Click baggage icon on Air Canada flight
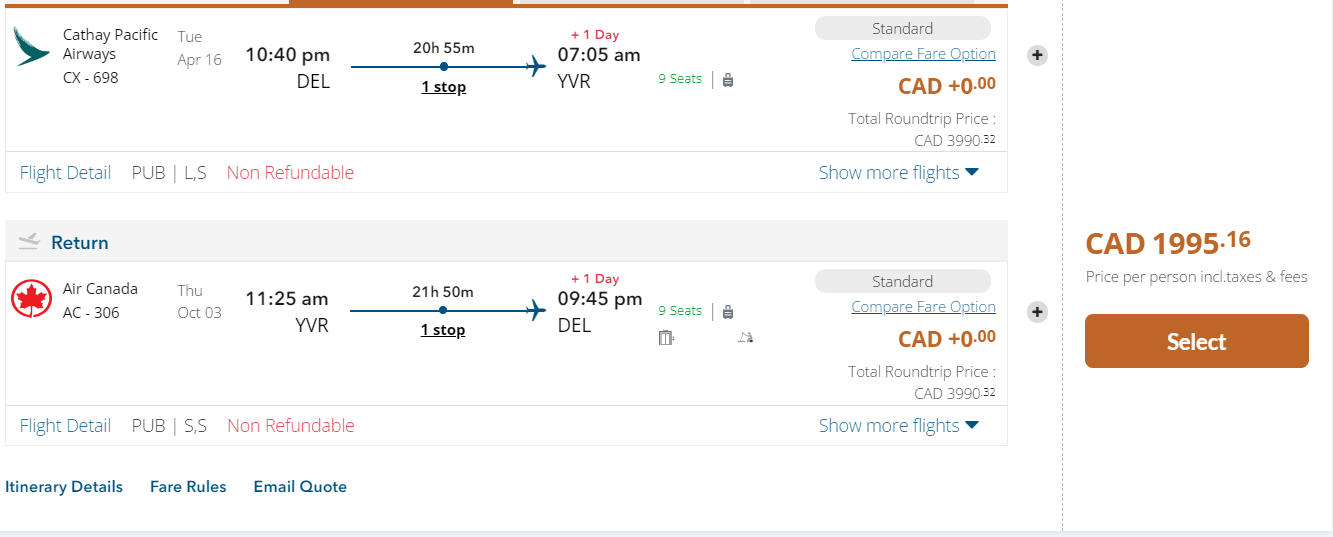Image resolution: width=1333 pixels, height=537 pixels. coord(727,312)
